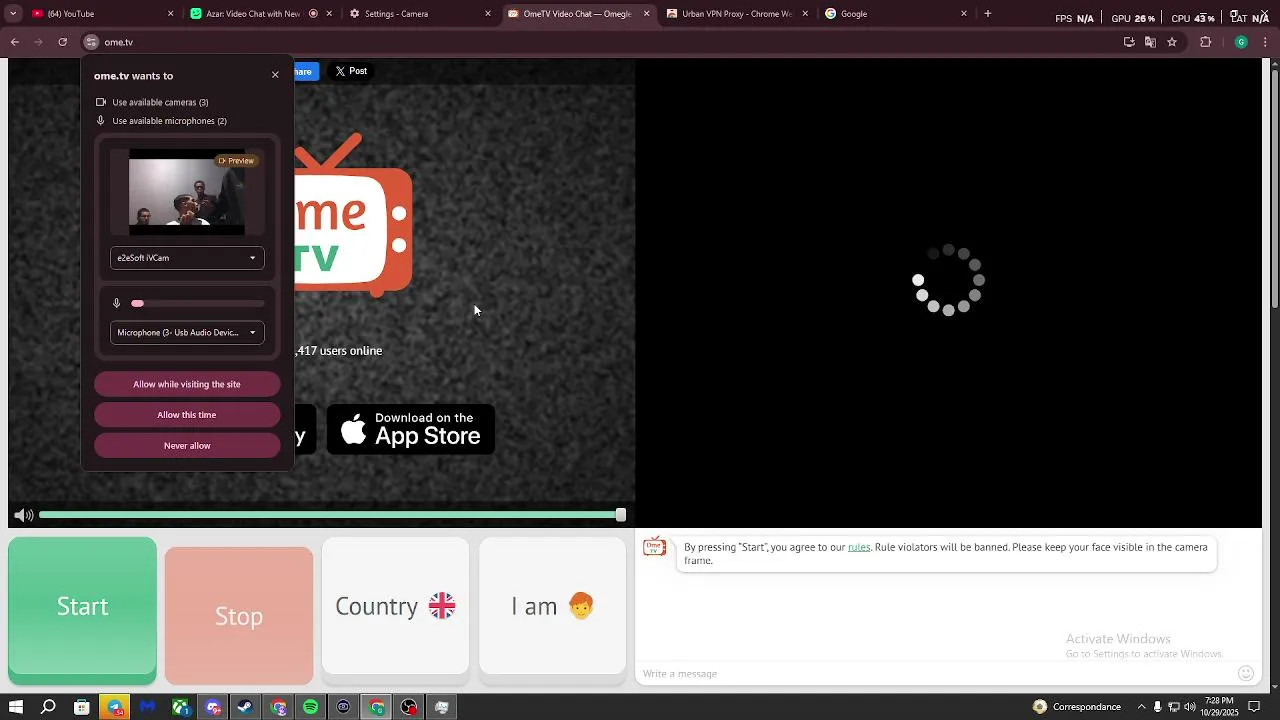Open the 7:28 PM clock calendar
Screen dimensions: 1280x720
[x=1220, y=707]
